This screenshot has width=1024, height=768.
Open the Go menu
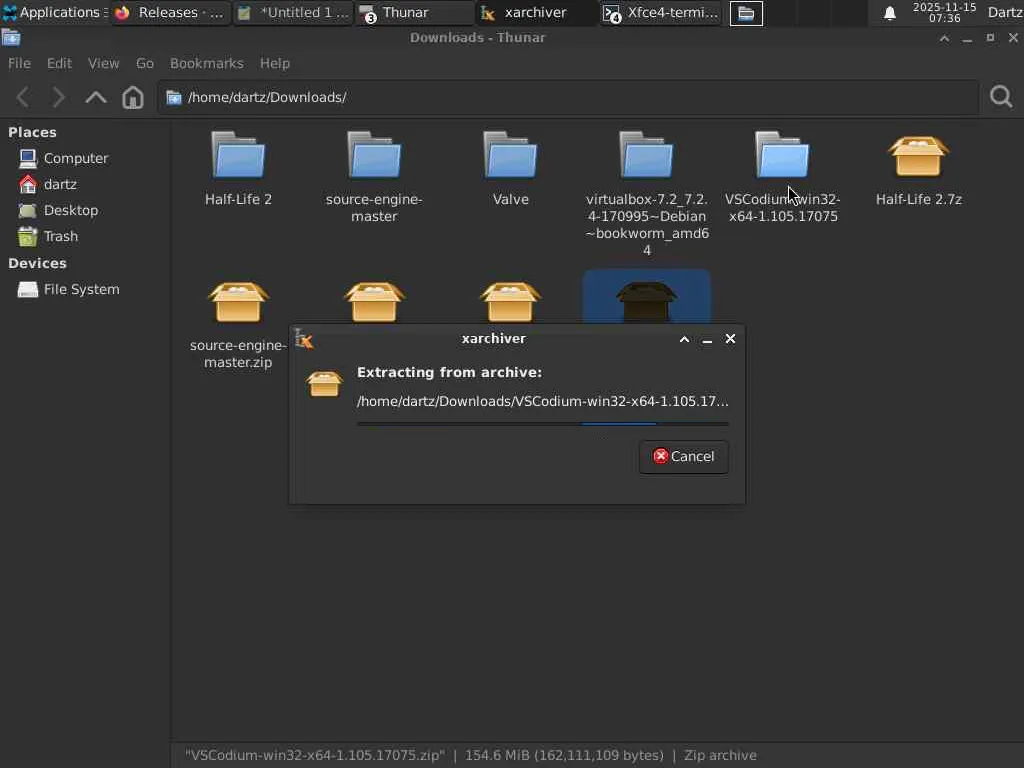144,63
